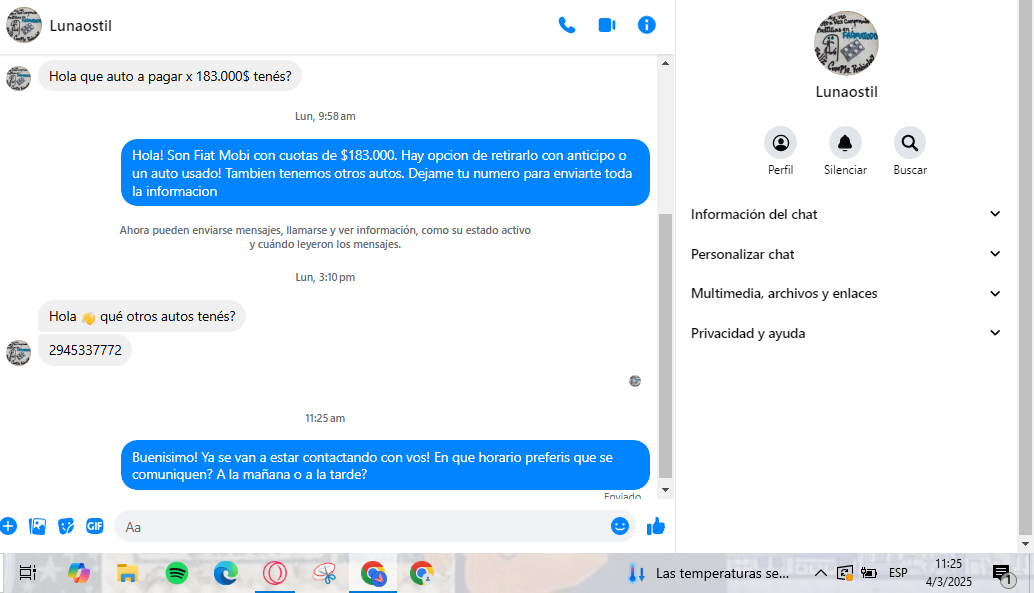Open ESP language input selector
Viewport: 1034px width, 593px height.
click(898, 573)
